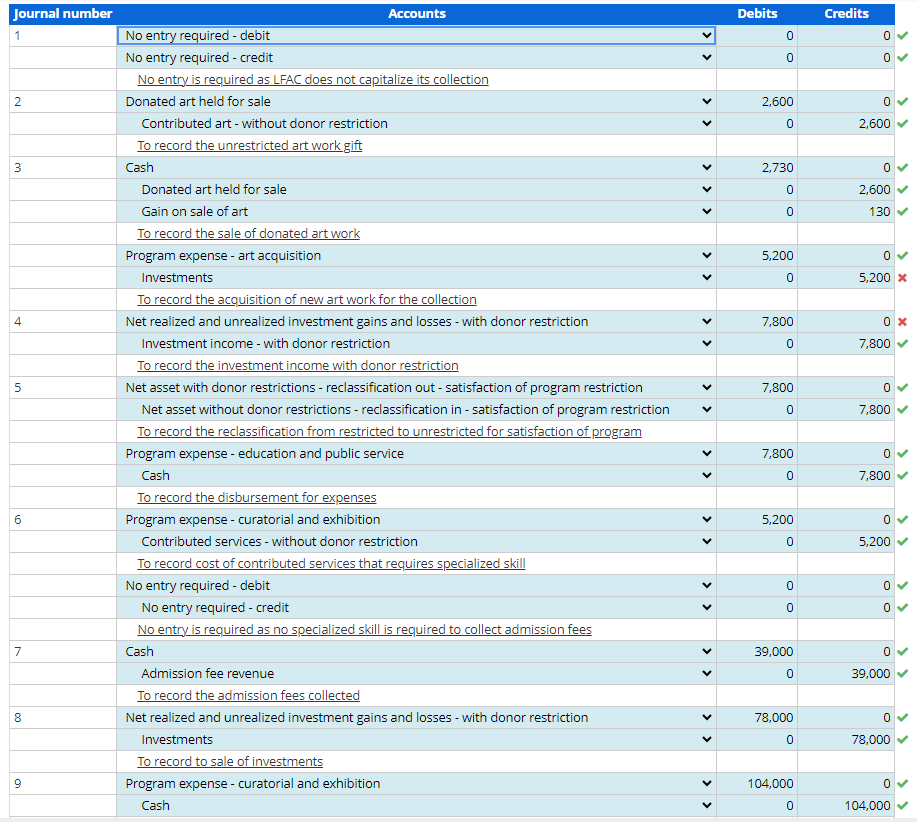The width and height of the screenshot is (917, 822).
Task: Open the 'No entry required - debit' dropdown in journal 1
Action: coord(416,36)
